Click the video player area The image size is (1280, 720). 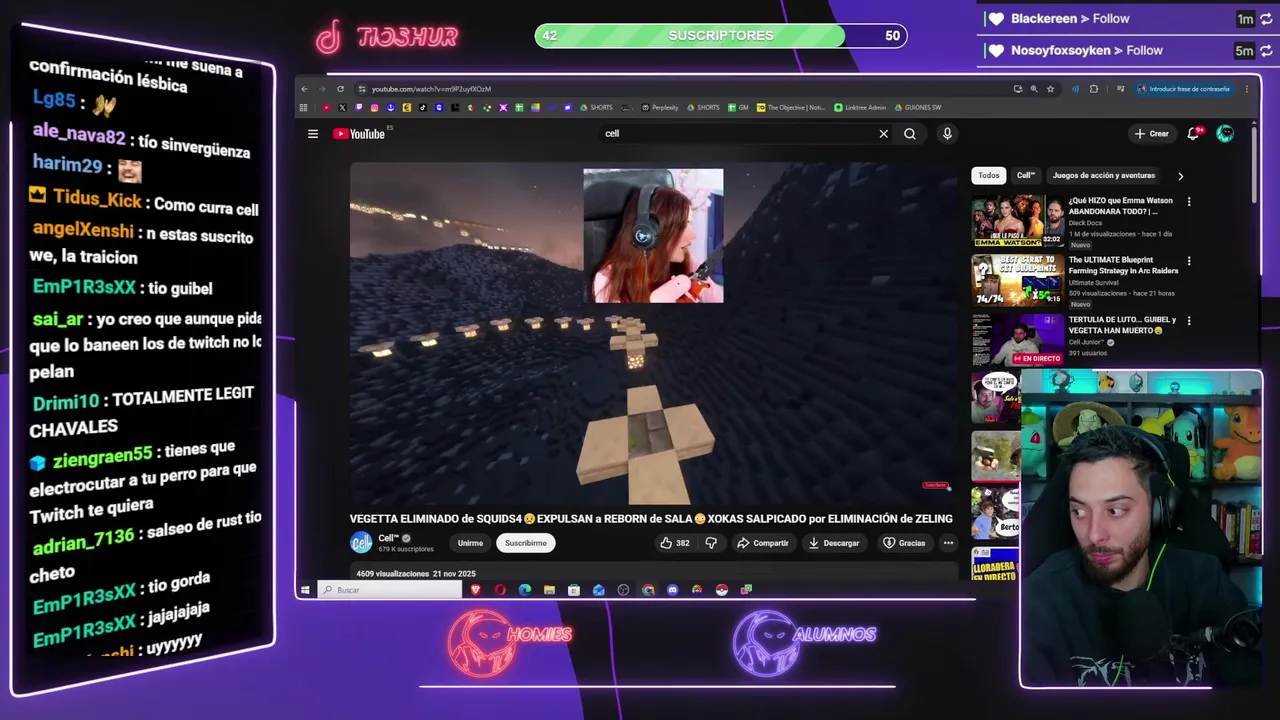(653, 333)
